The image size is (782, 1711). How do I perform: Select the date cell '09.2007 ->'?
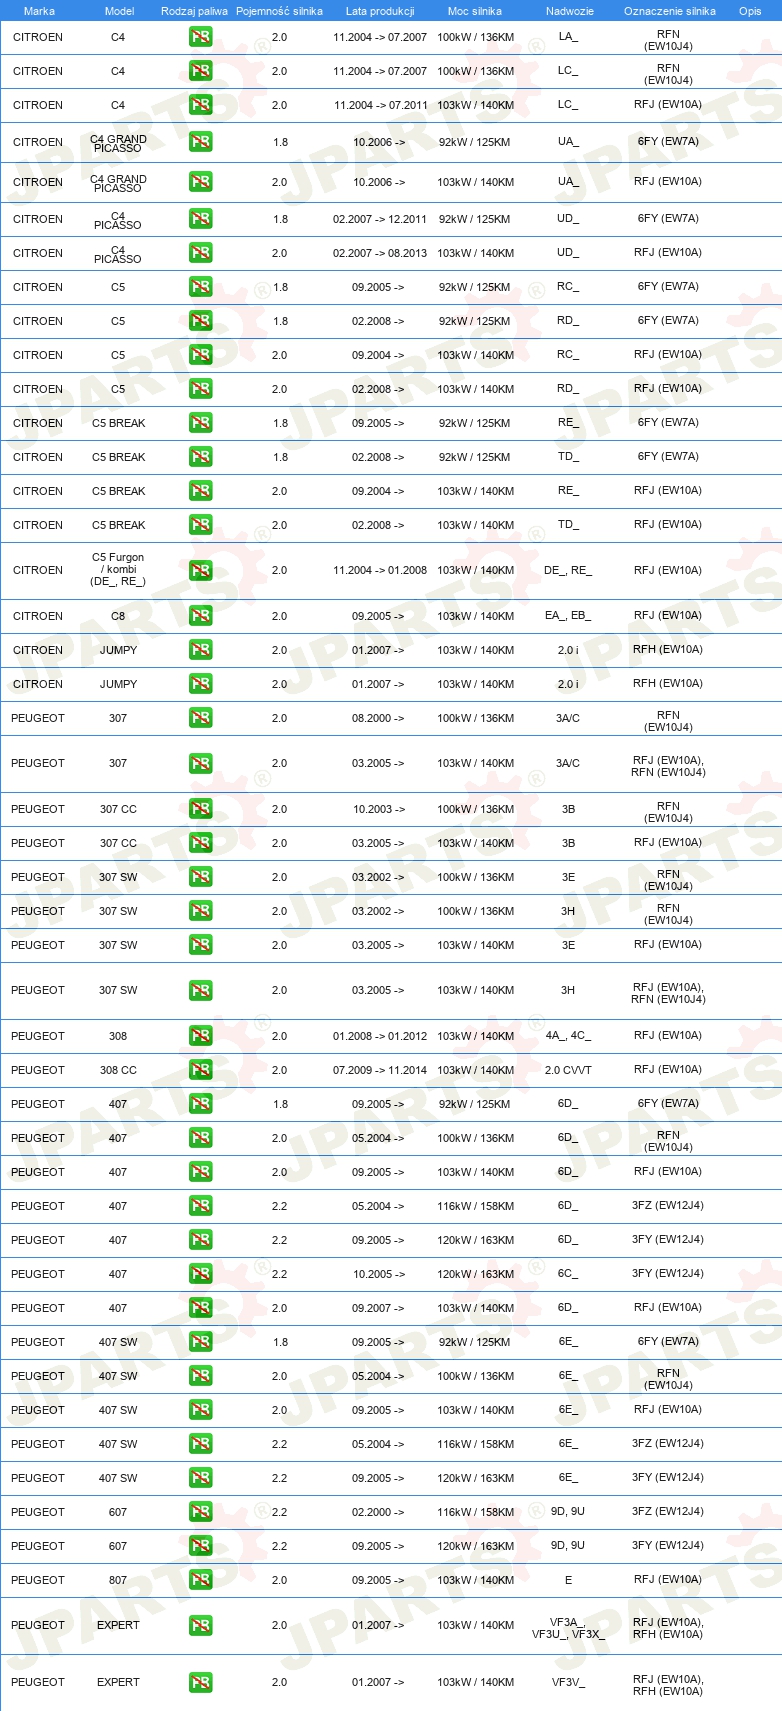(x=378, y=1308)
